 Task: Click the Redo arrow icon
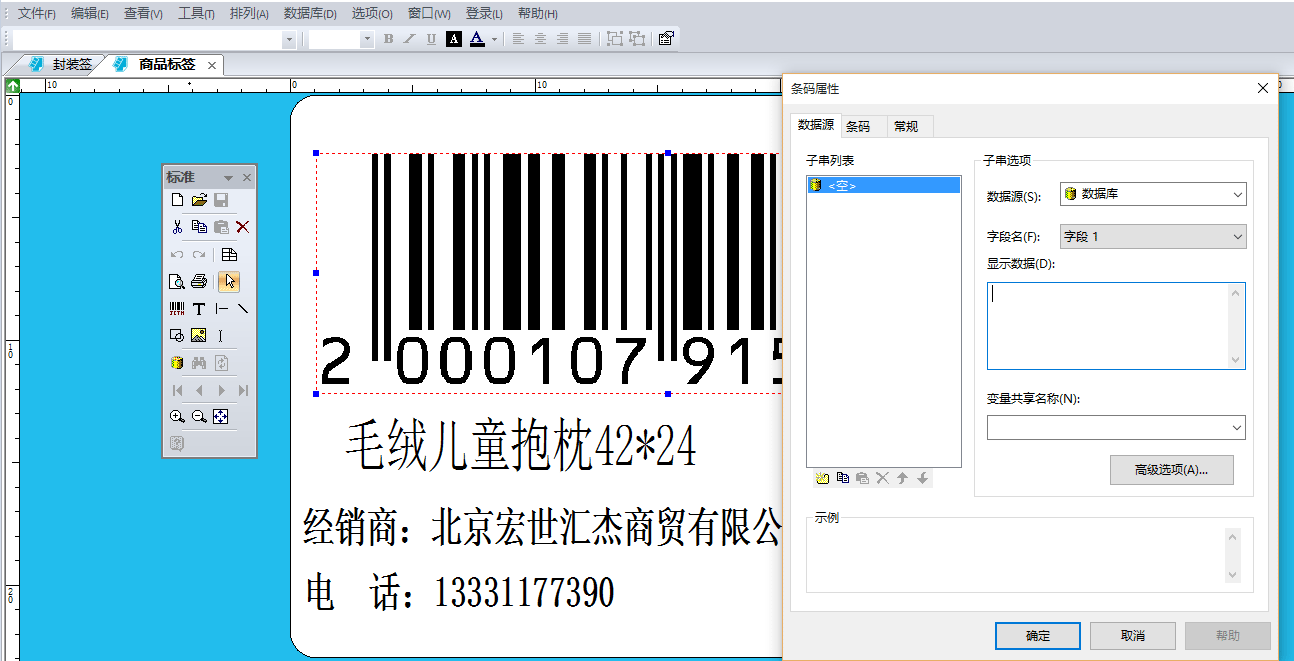[199, 255]
